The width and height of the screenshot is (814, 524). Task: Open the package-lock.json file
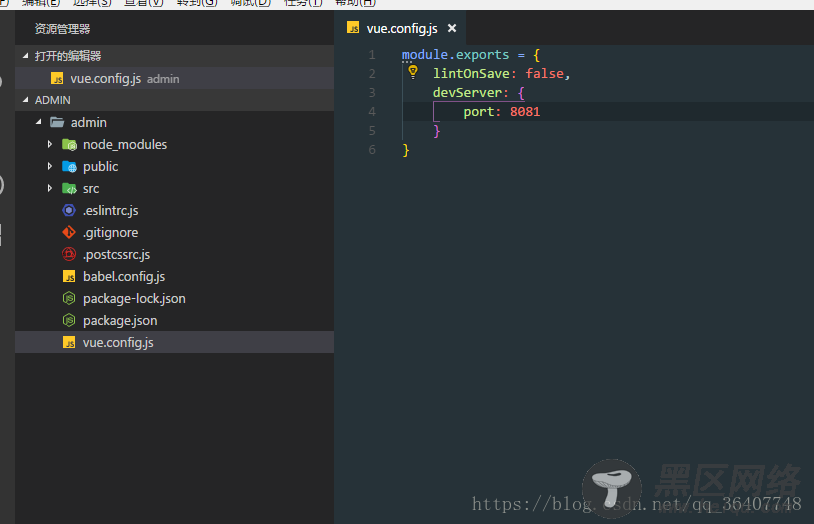click(134, 299)
